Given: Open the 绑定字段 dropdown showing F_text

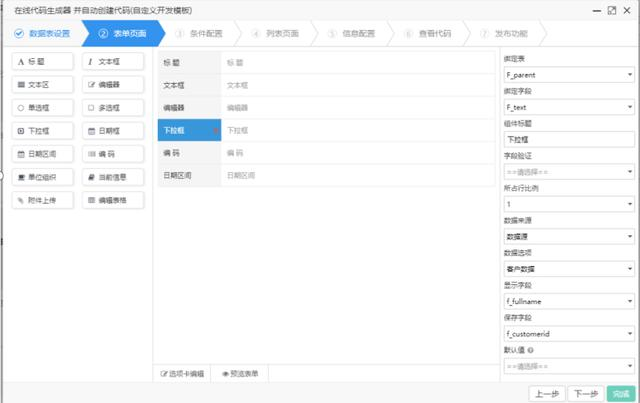Looking at the screenshot, I should point(569,107).
